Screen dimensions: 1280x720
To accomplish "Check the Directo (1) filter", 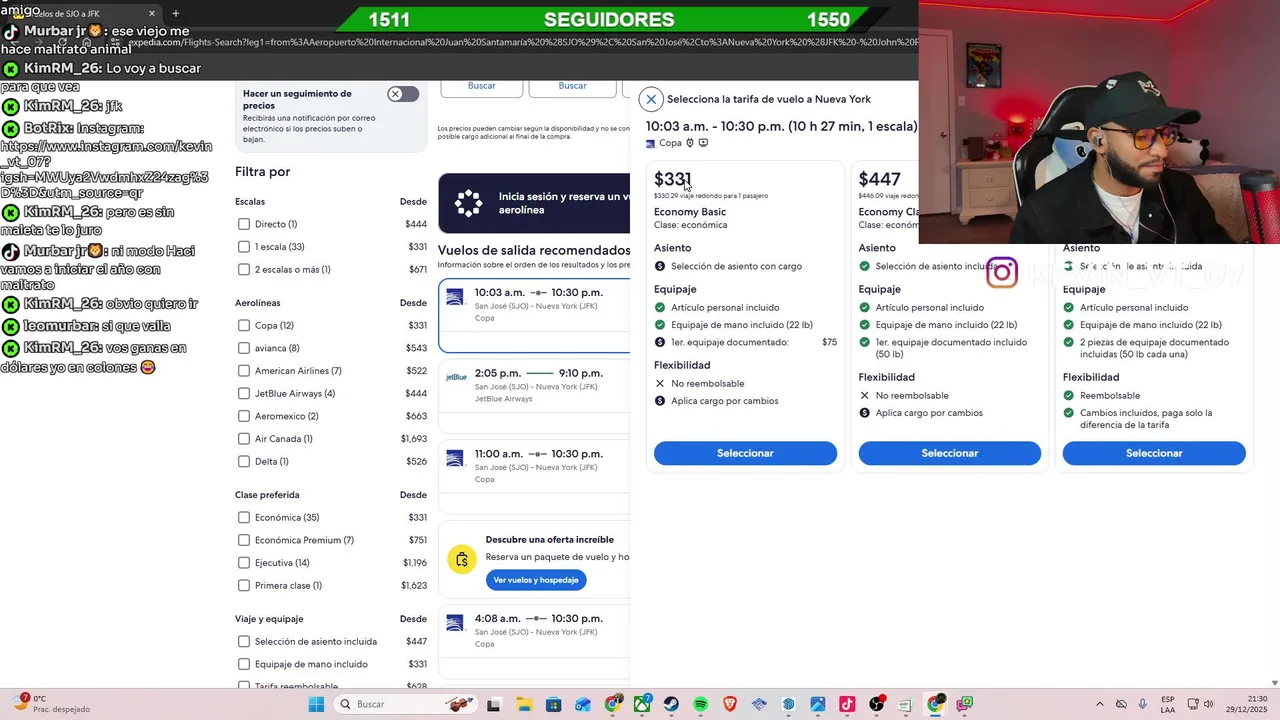I will [244, 224].
